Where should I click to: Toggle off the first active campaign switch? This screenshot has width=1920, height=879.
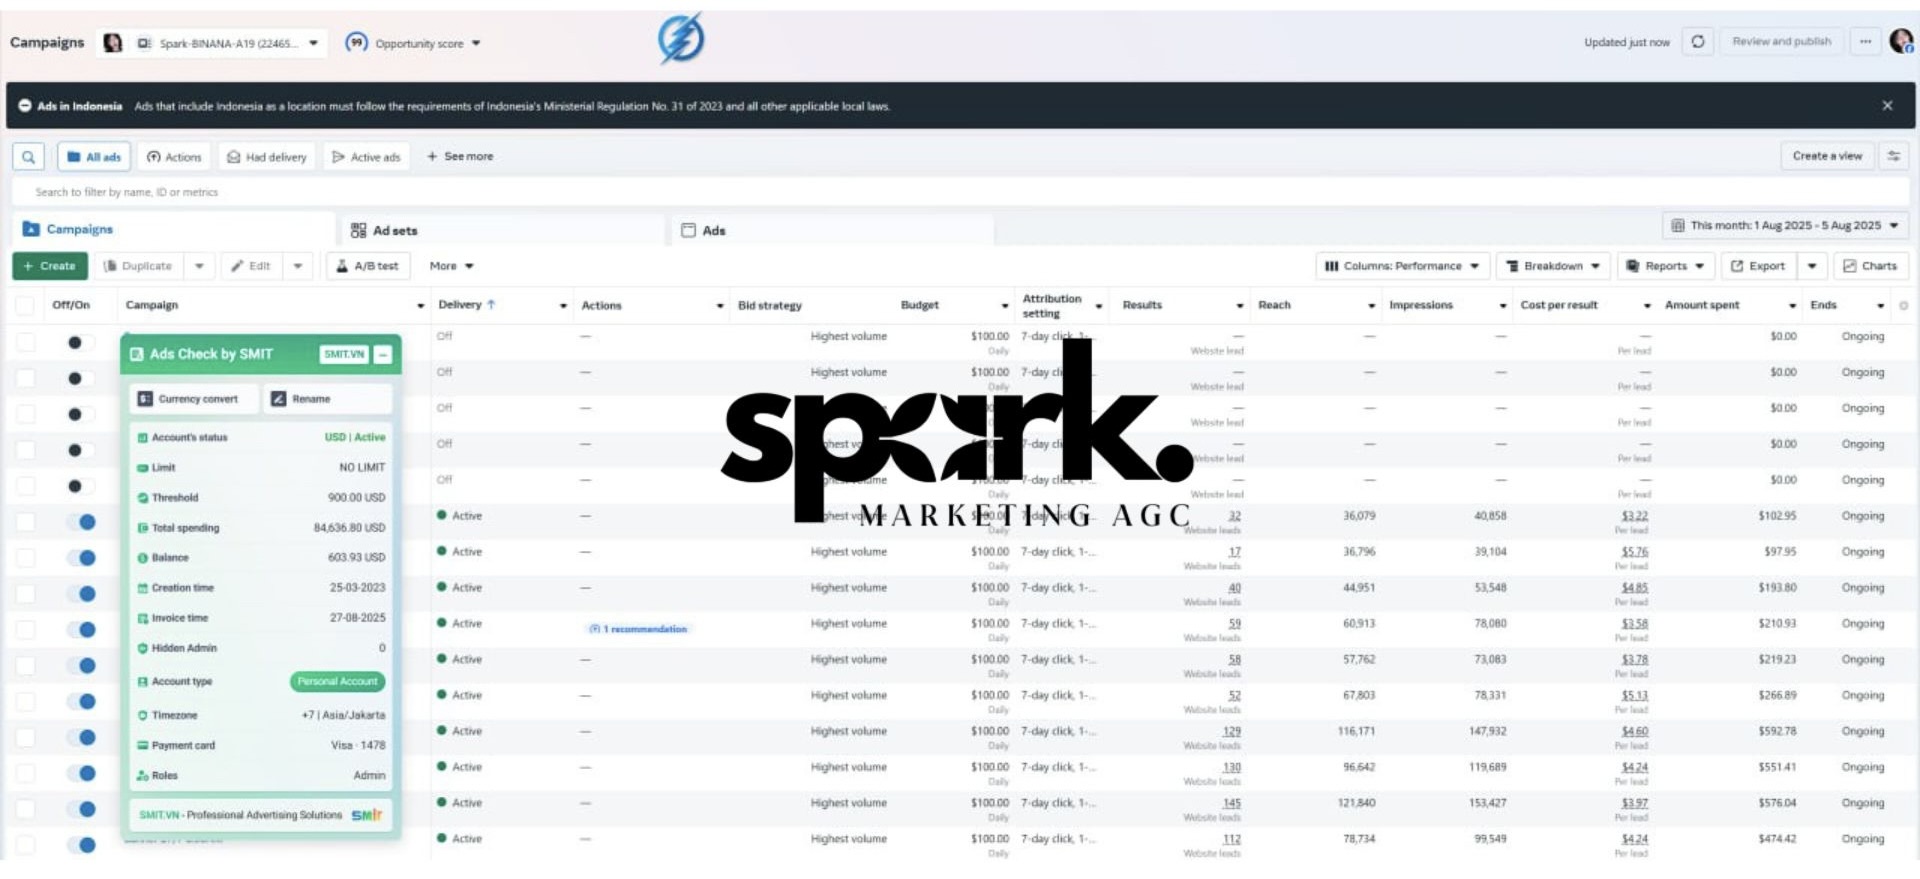coord(82,522)
